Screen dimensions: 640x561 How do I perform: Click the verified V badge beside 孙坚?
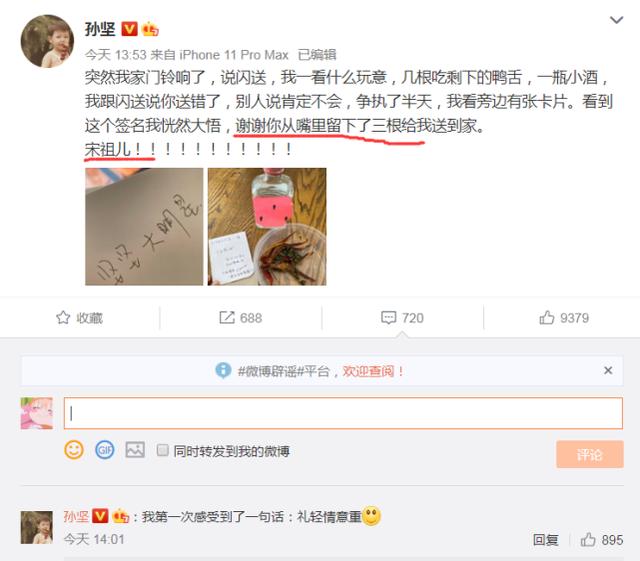tap(129, 29)
